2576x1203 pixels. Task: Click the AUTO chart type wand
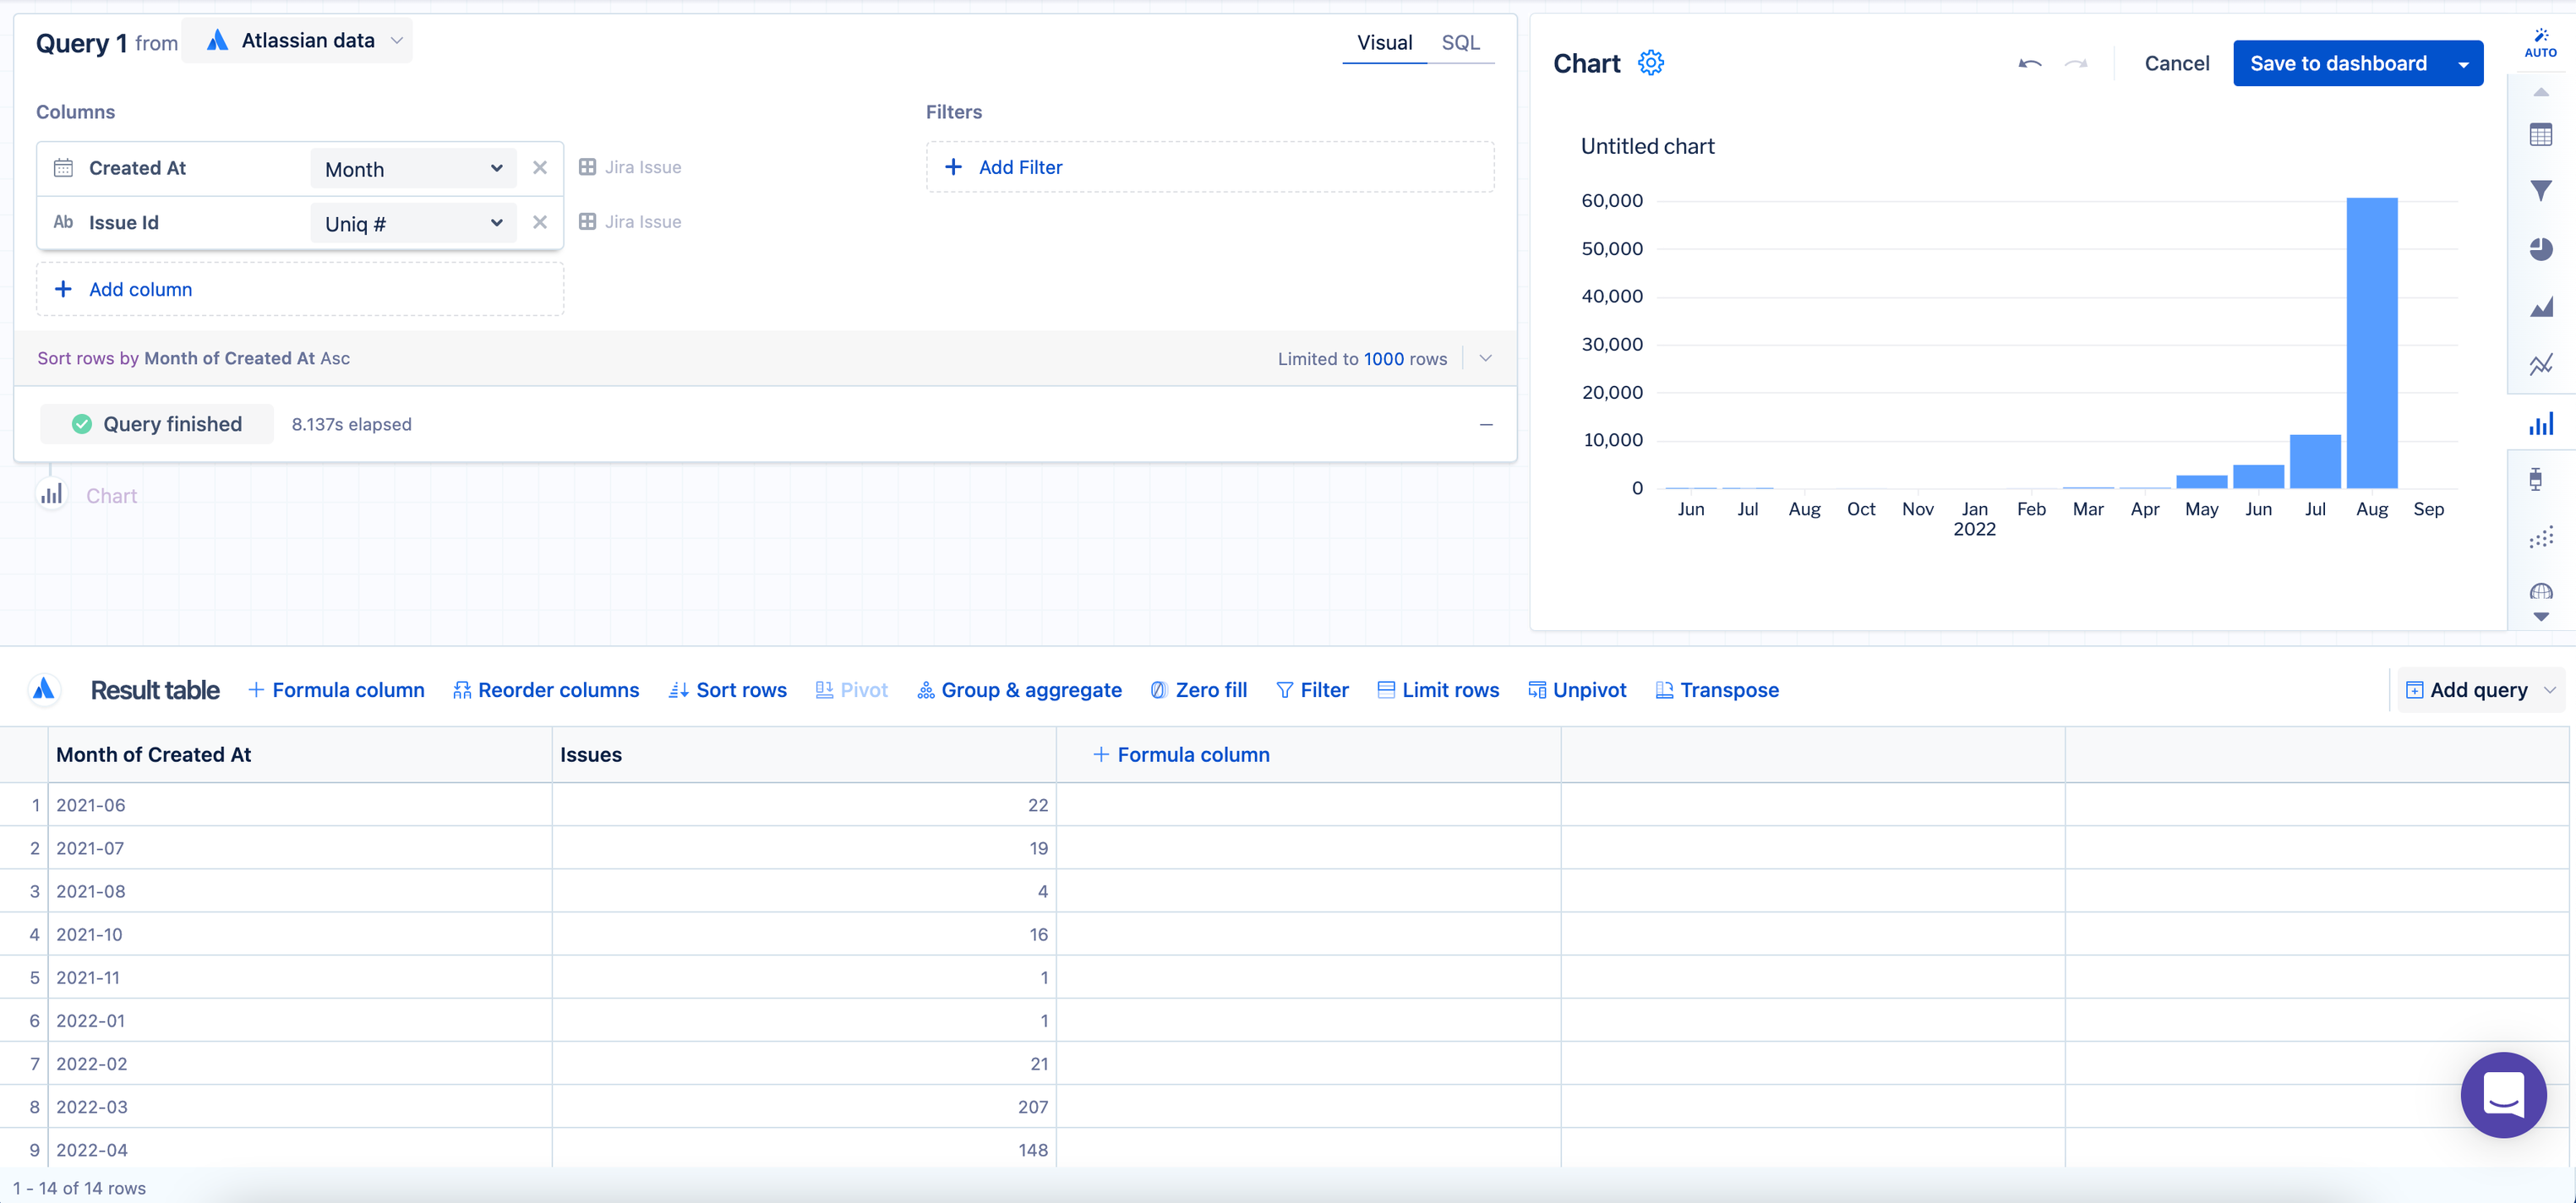[2540, 42]
